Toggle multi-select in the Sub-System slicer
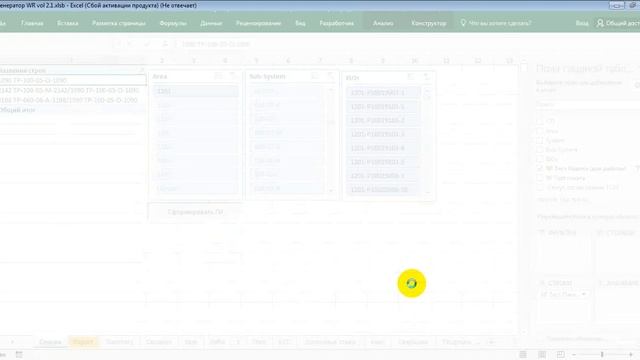Screen dimensions: 640x360 tap(315, 76)
